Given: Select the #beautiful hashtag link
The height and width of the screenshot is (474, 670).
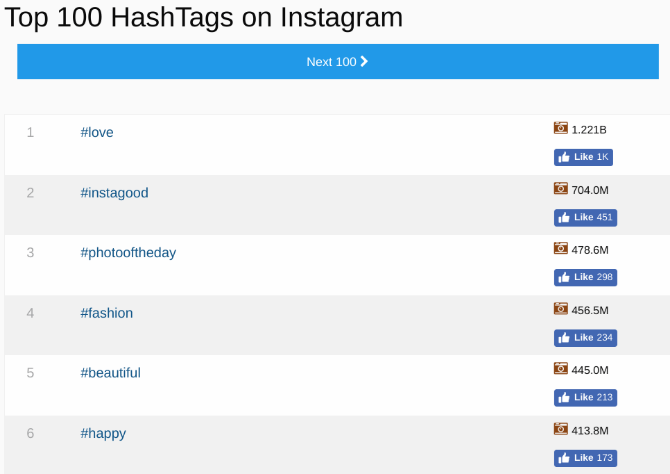Looking at the screenshot, I should click(x=110, y=373).
